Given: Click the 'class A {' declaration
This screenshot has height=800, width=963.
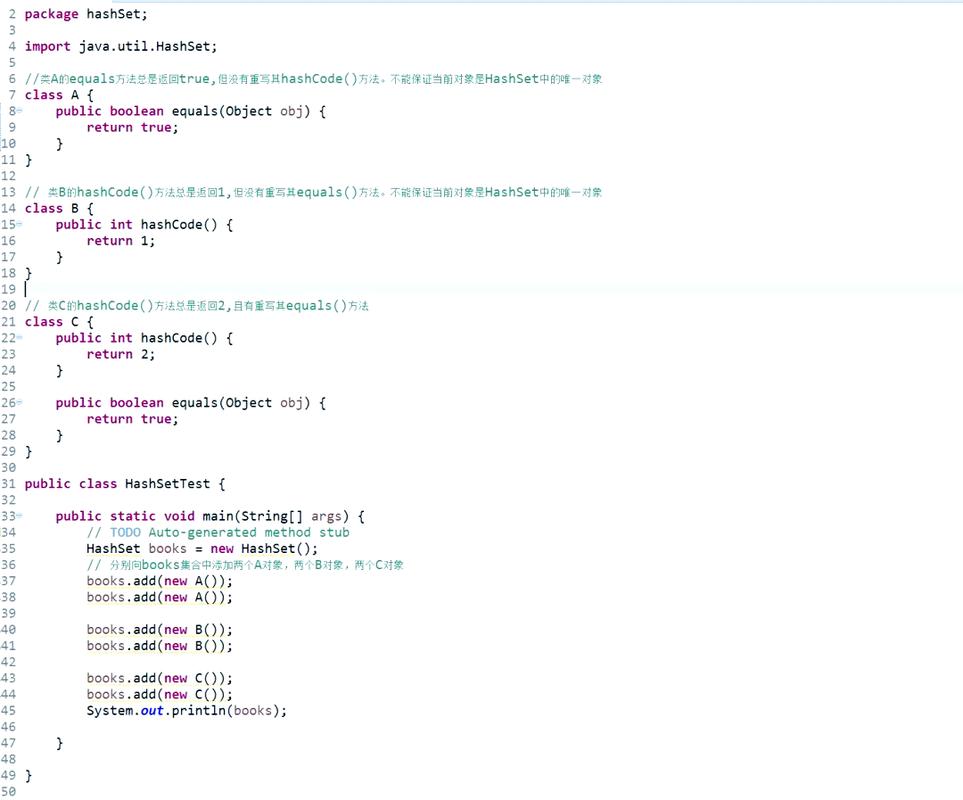Looking at the screenshot, I should [x=59, y=95].
